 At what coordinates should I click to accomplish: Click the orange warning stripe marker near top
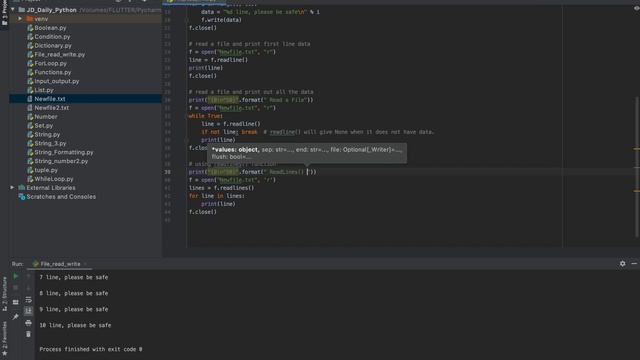636,149
